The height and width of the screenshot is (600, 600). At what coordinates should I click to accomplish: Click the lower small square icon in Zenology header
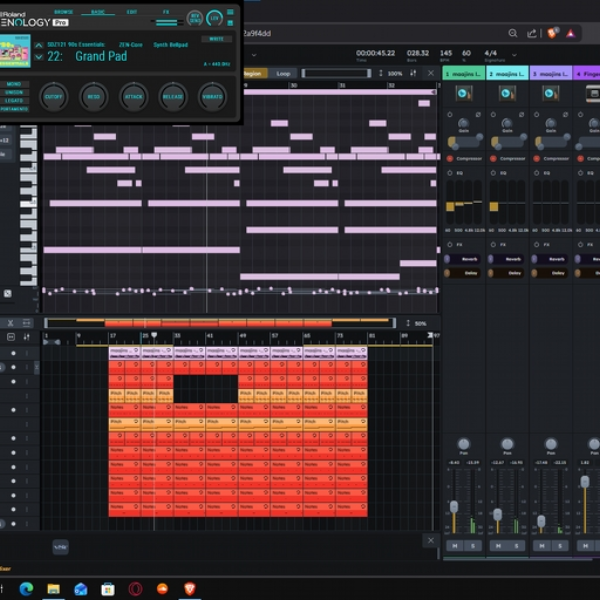click(230, 23)
